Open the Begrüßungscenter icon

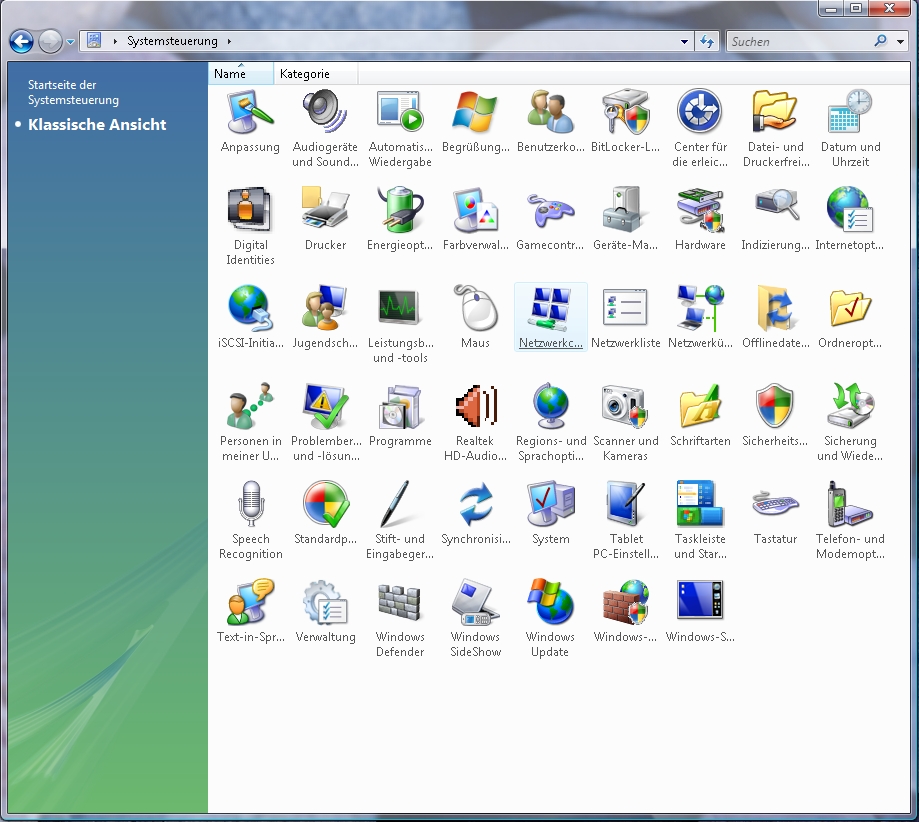pyautogui.click(x=475, y=111)
